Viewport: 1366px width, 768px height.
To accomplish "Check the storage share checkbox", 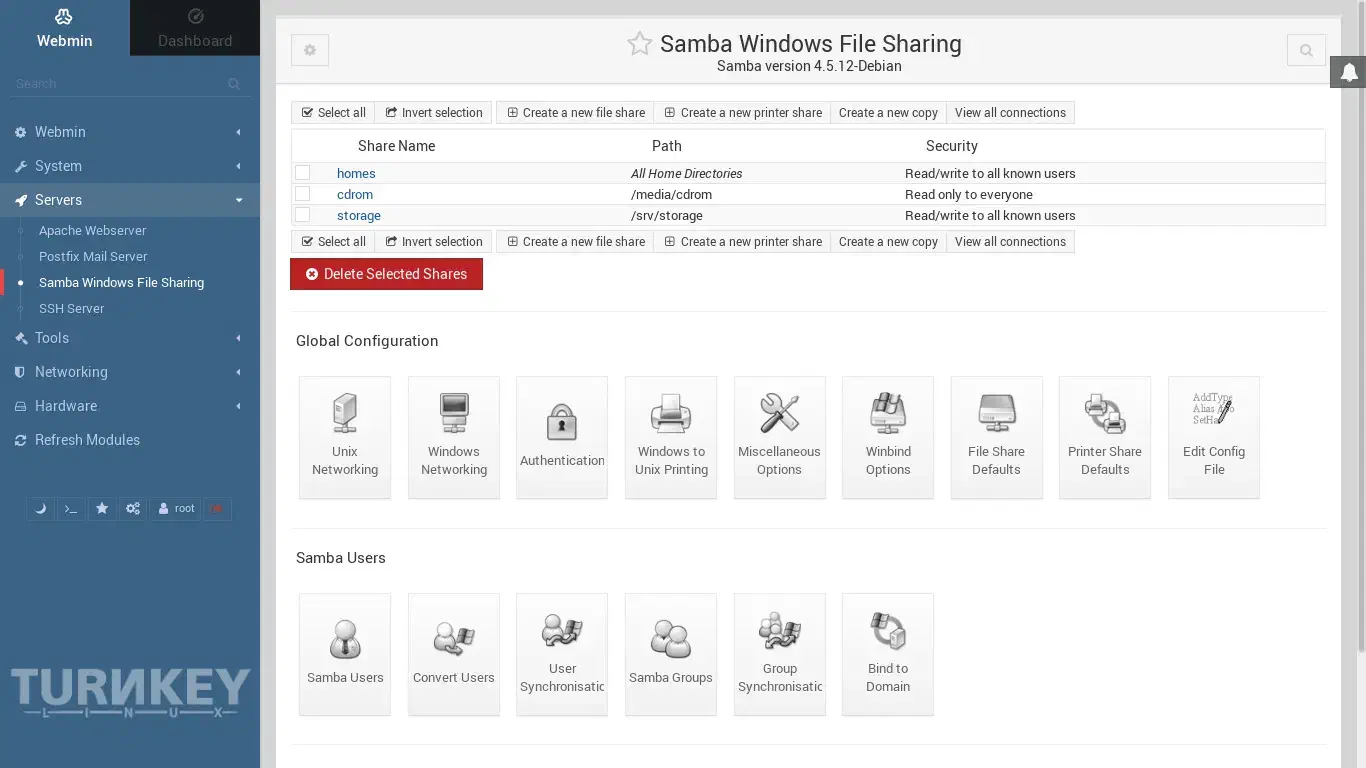I will coord(303,215).
